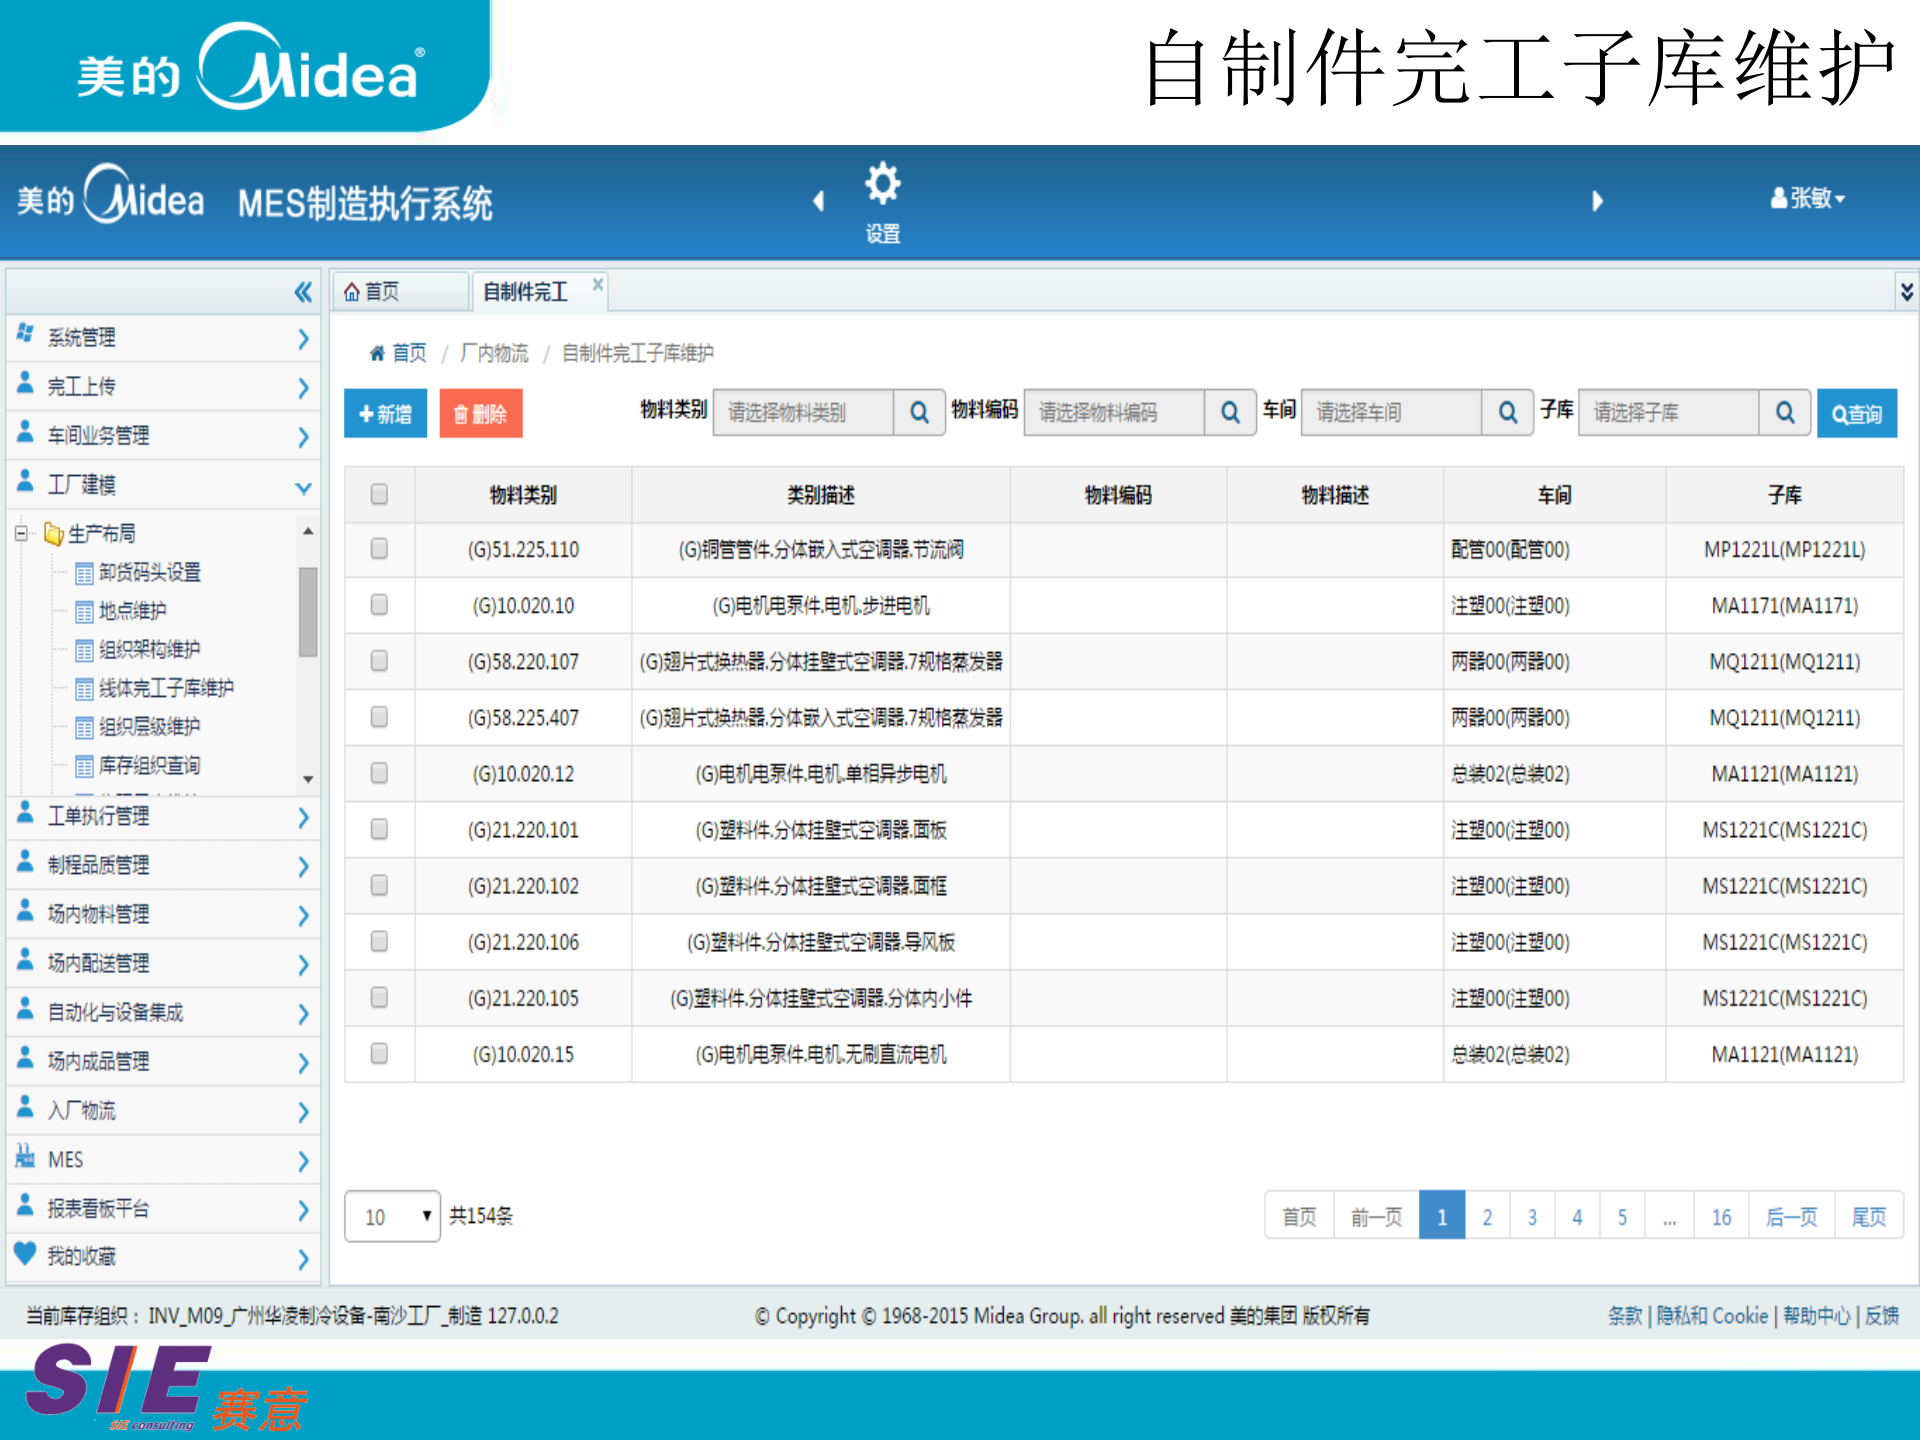Check the row for (G)10.020.15
1920x1440 pixels.
pos(379,1054)
